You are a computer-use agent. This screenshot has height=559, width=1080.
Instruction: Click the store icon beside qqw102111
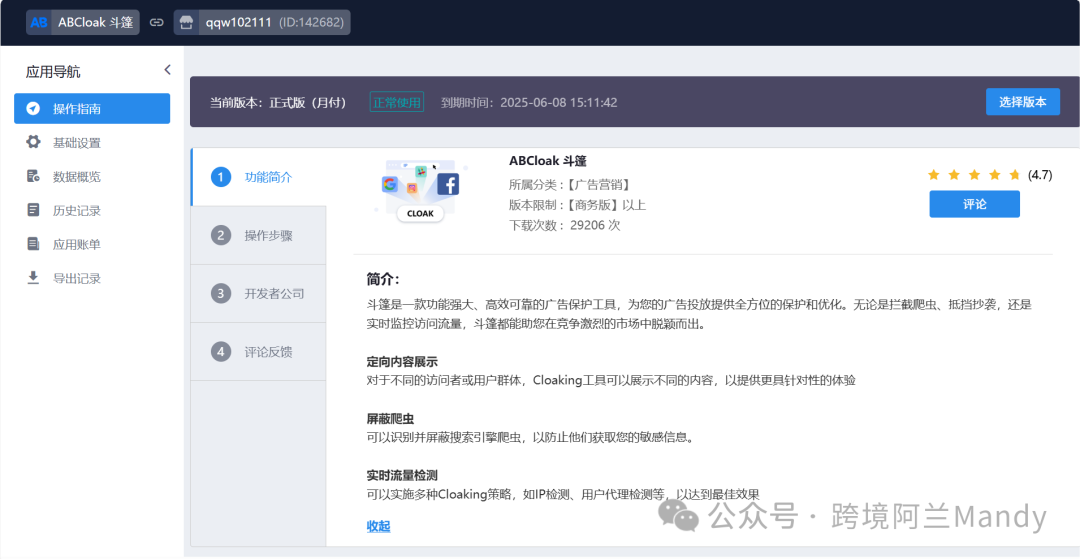(186, 22)
